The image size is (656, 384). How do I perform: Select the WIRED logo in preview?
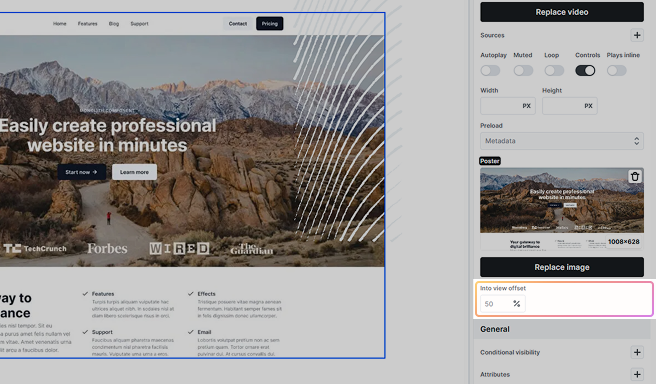pos(179,248)
